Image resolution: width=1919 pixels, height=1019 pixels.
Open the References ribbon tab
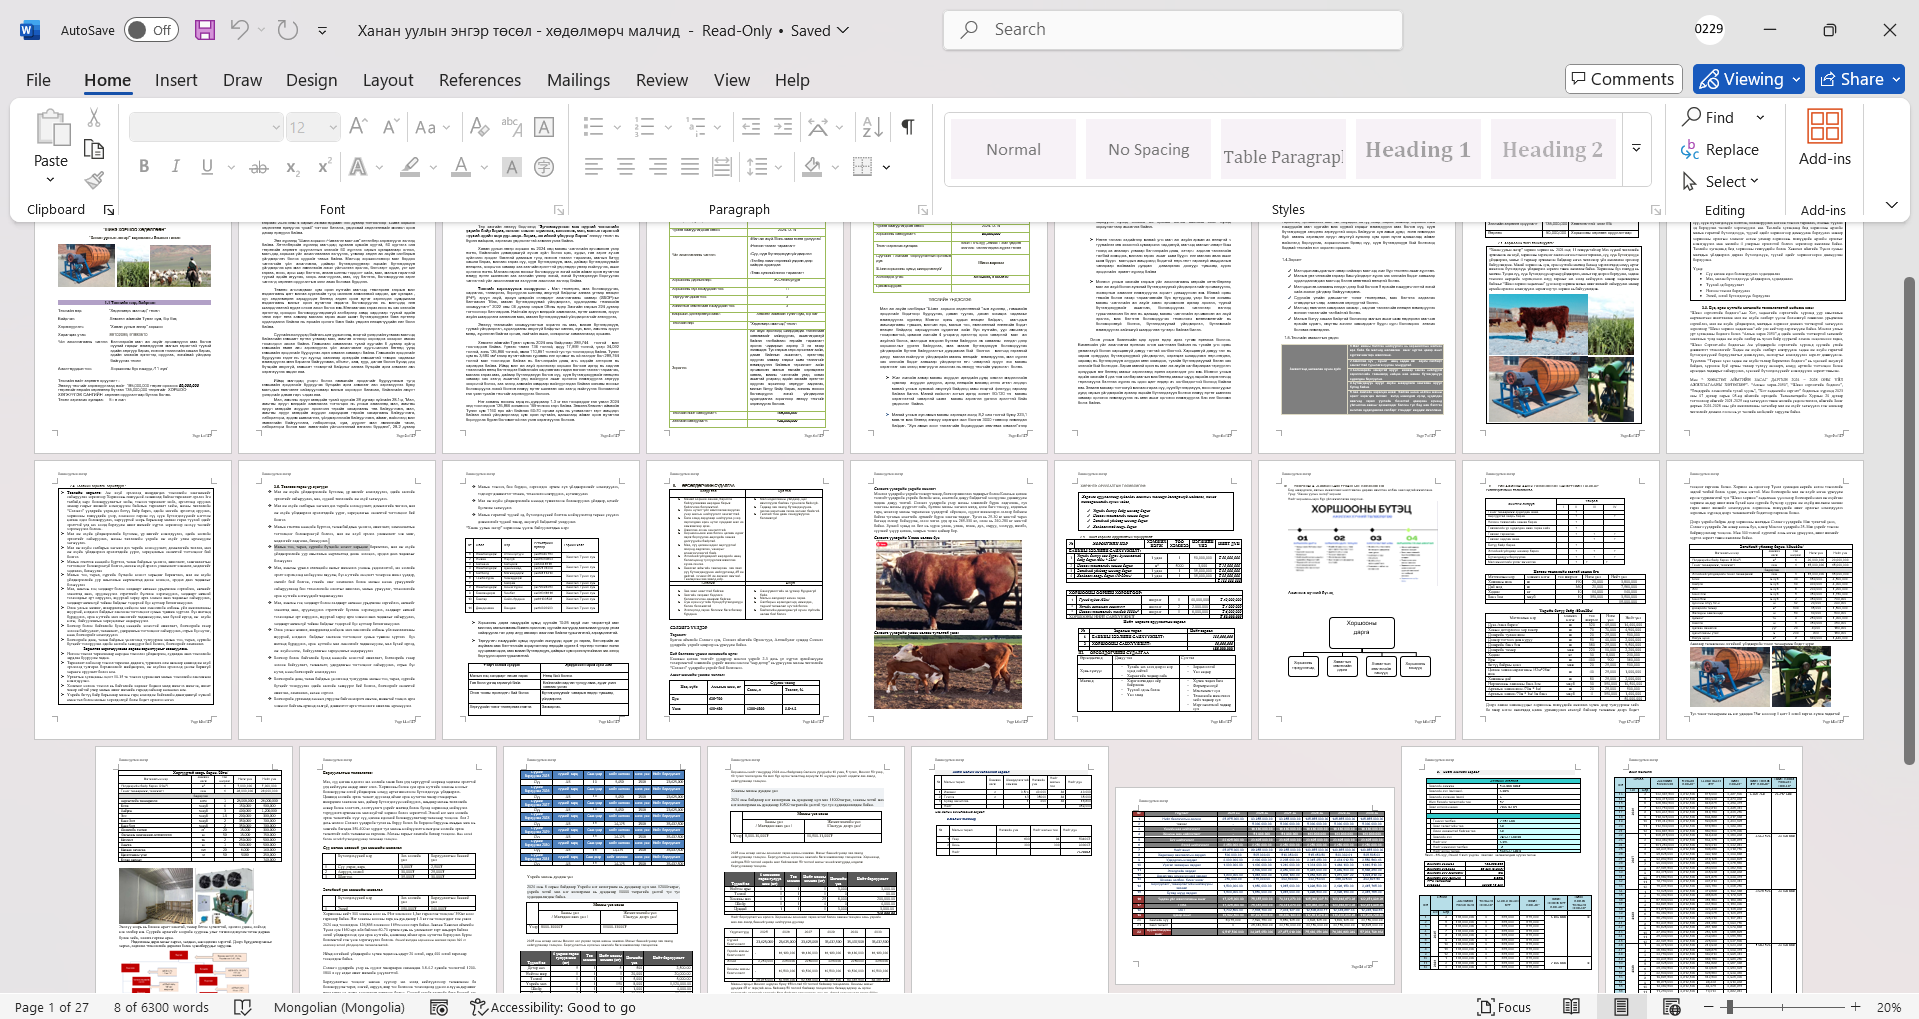point(480,80)
